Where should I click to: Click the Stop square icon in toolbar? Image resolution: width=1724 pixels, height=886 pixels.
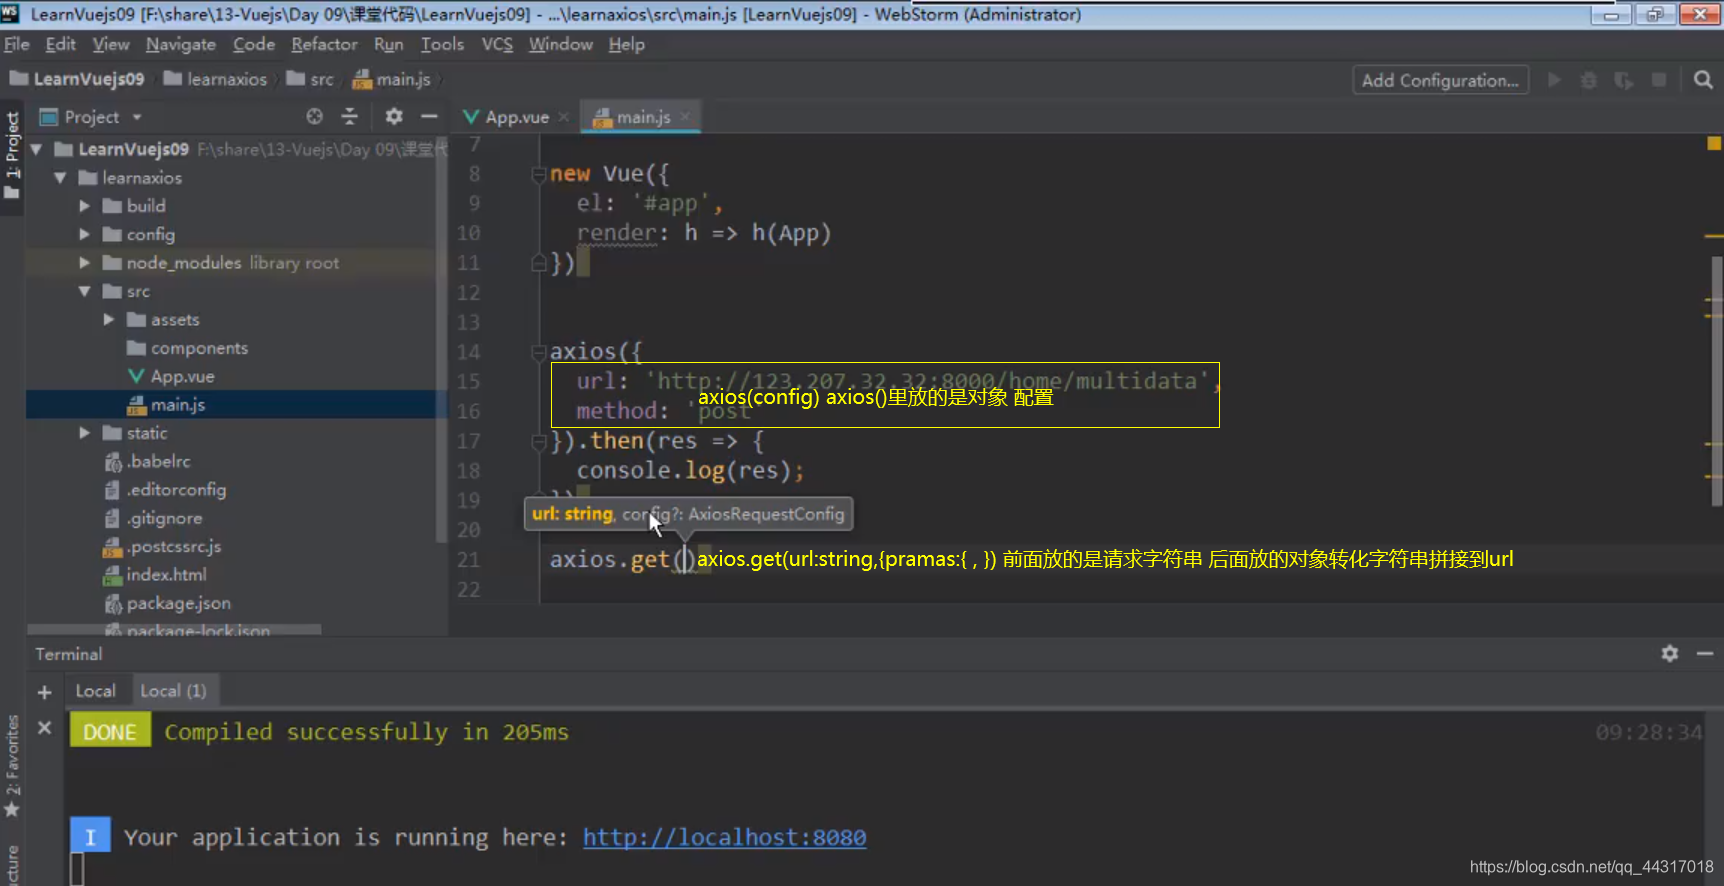[x=1659, y=80]
